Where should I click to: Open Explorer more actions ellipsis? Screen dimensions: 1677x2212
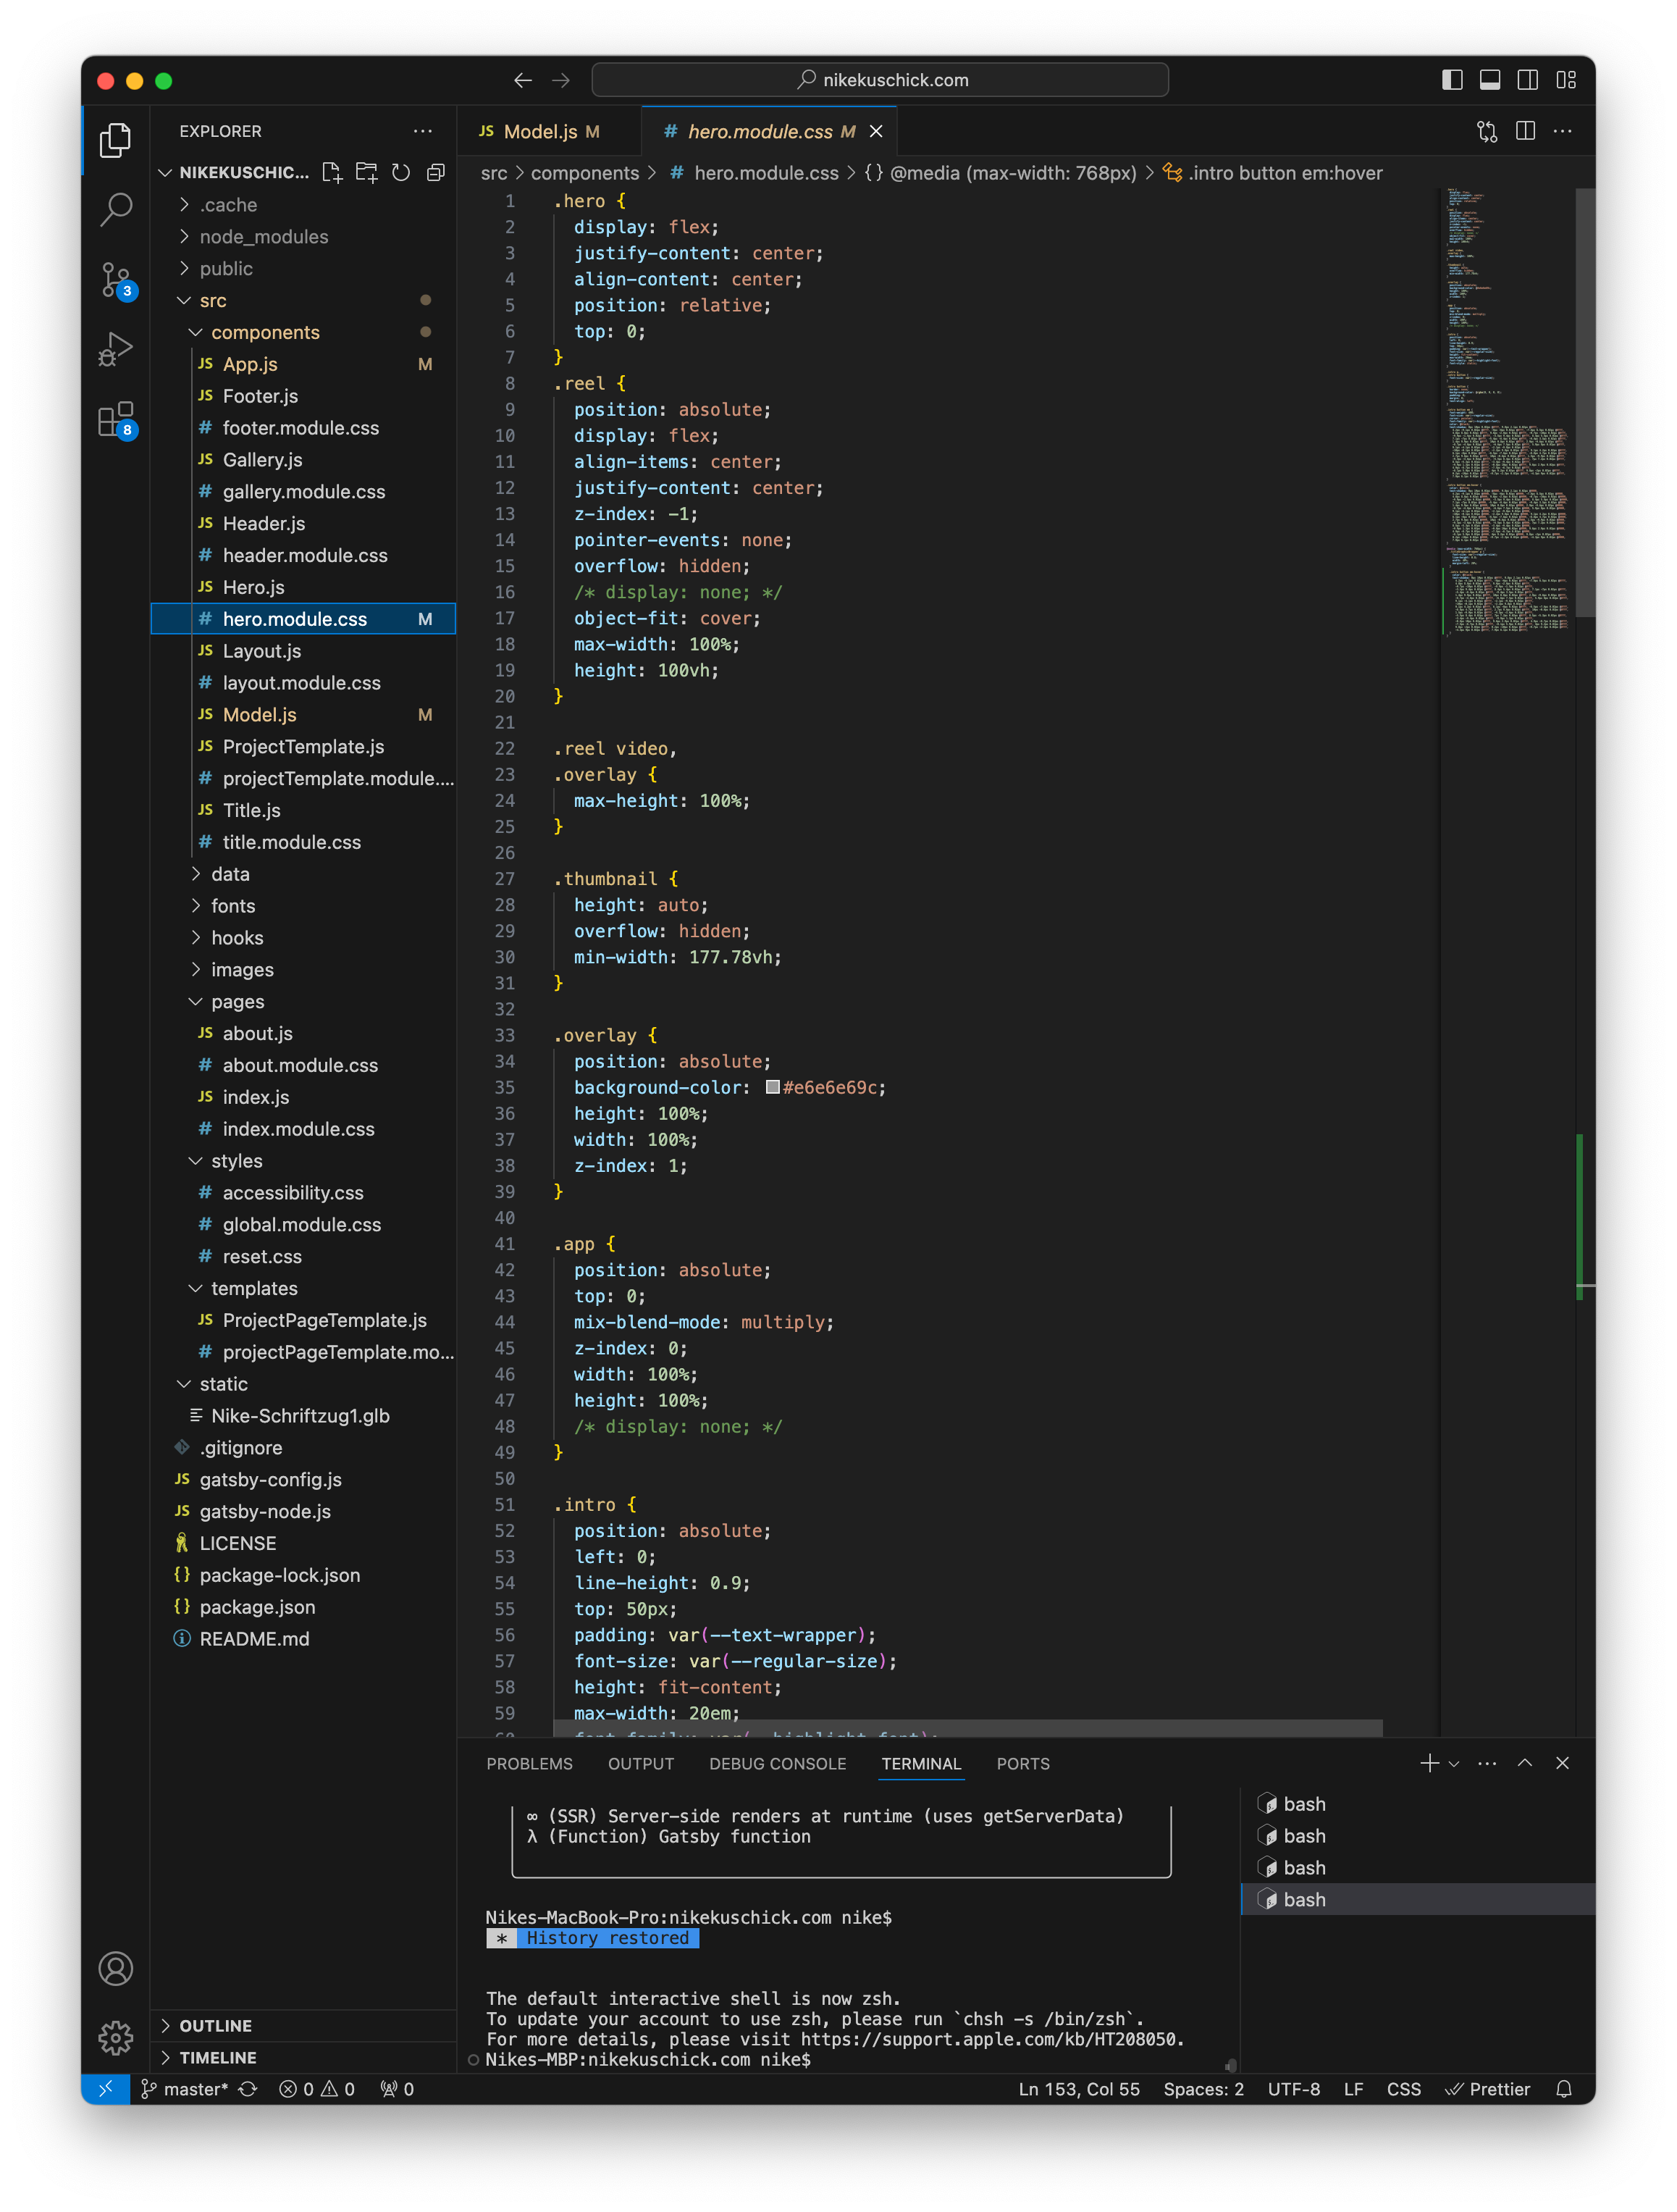(x=423, y=131)
